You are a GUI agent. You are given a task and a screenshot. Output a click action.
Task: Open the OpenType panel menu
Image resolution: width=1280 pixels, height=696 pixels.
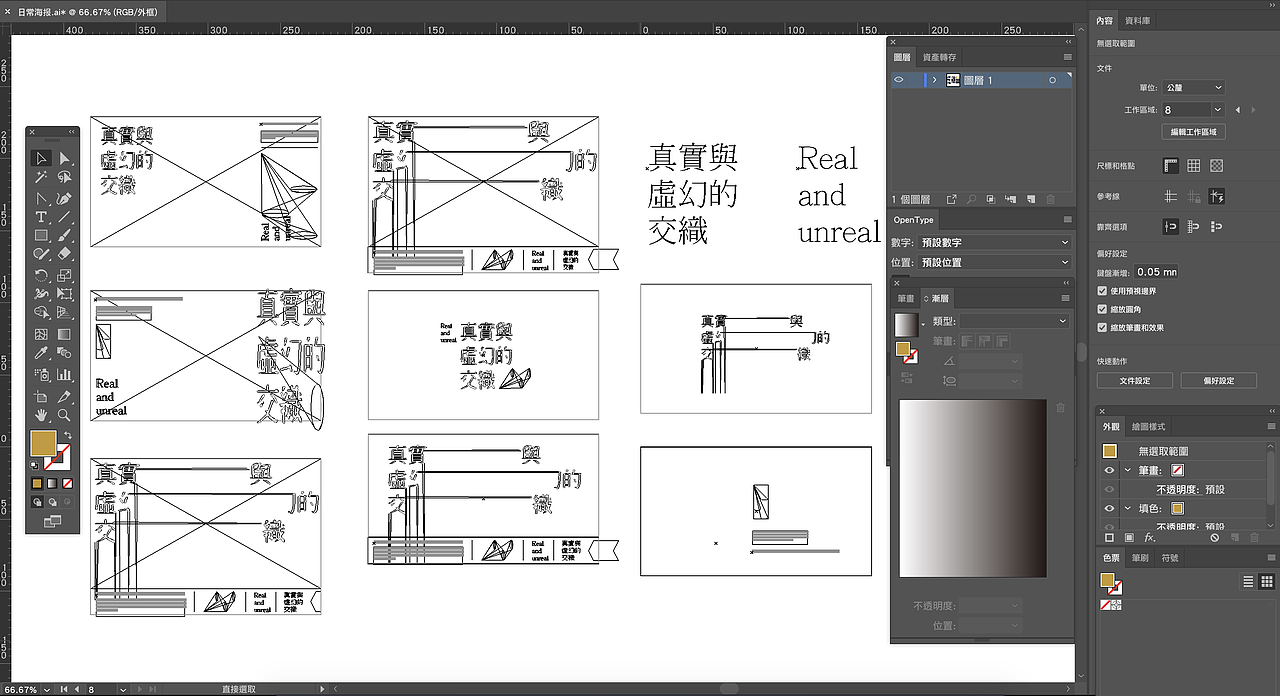coord(1067,220)
